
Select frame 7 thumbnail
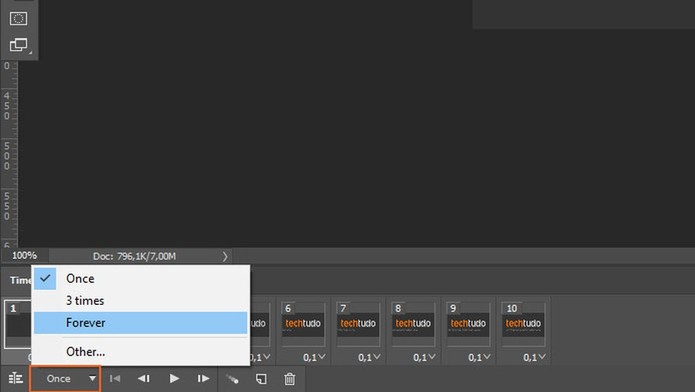tap(358, 324)
